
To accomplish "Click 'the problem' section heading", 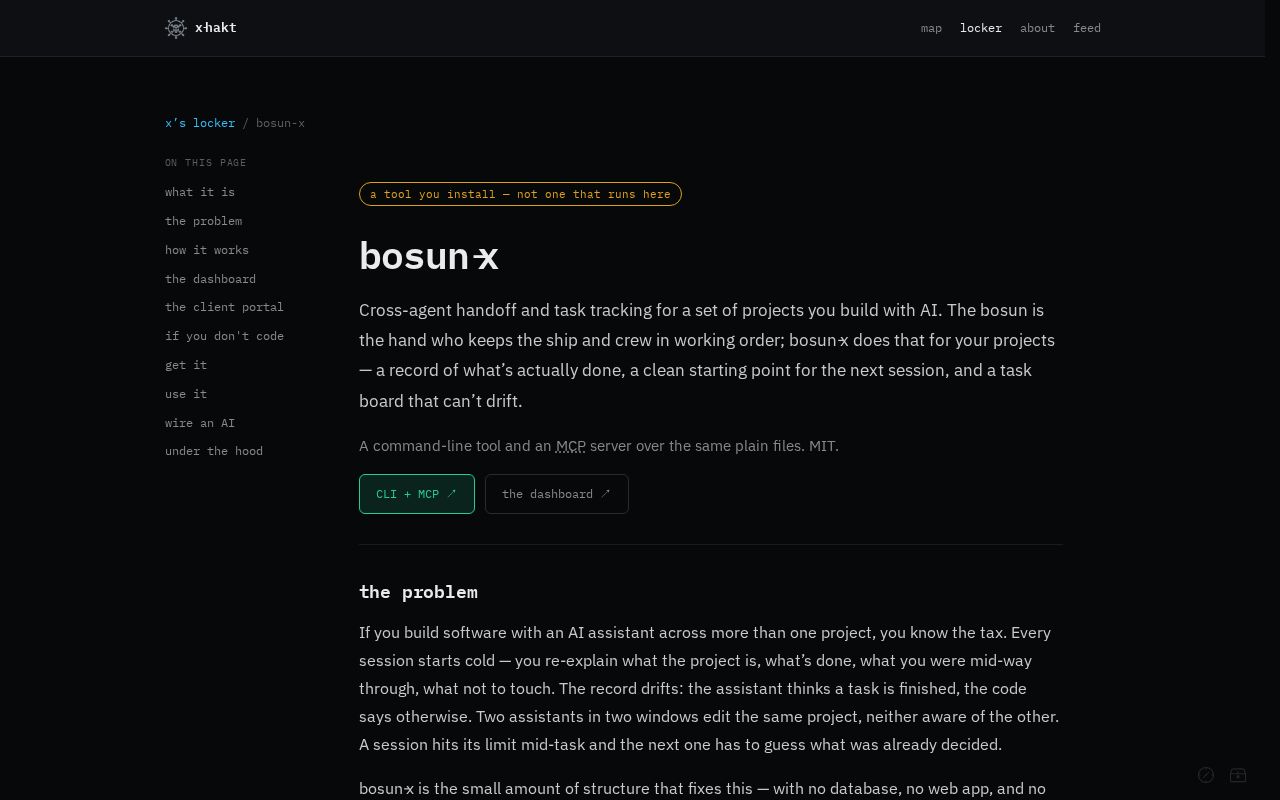I will pyautogui.click(x=418, y=592).
